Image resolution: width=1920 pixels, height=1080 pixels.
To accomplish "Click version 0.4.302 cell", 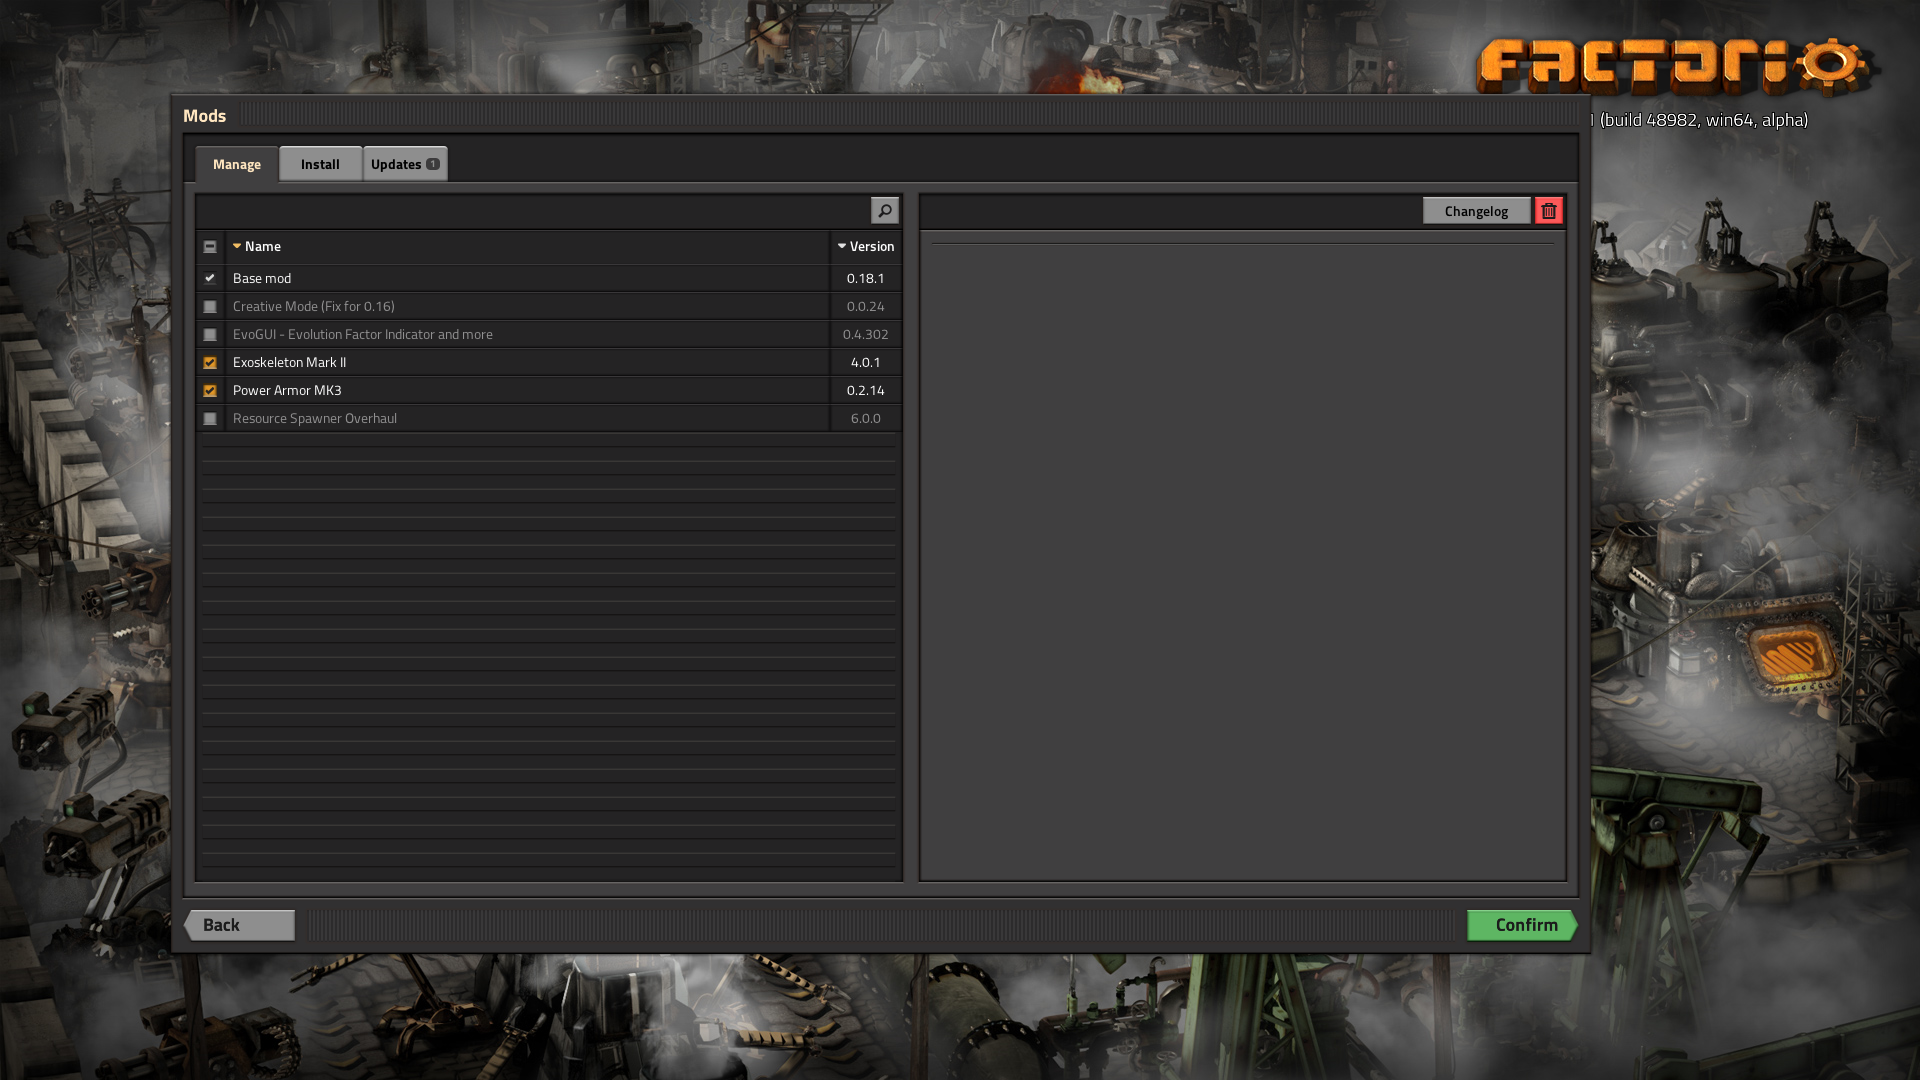I will point(866,334).
